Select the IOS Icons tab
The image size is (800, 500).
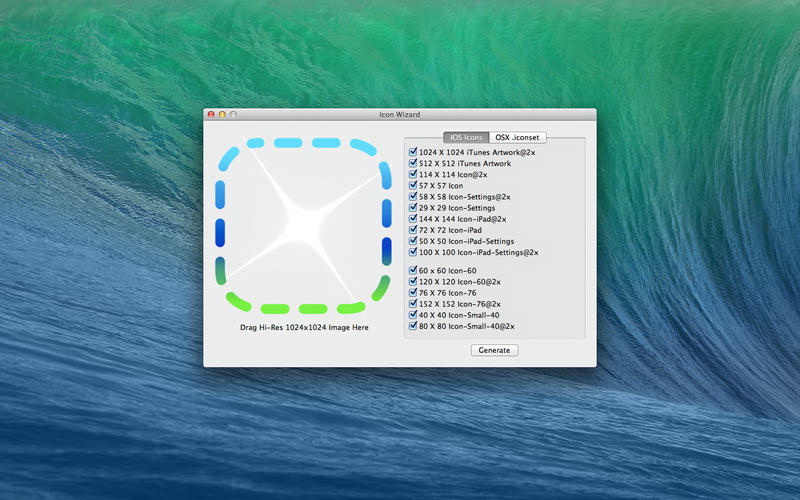467,137
